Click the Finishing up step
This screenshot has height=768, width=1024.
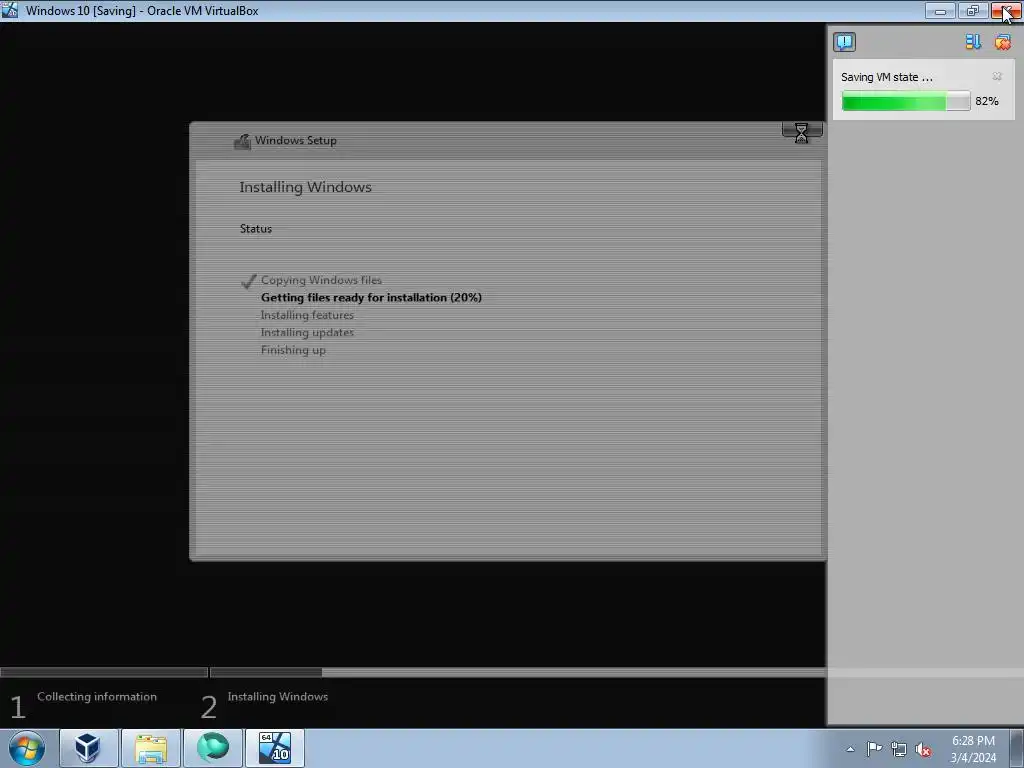pos(293,350)
